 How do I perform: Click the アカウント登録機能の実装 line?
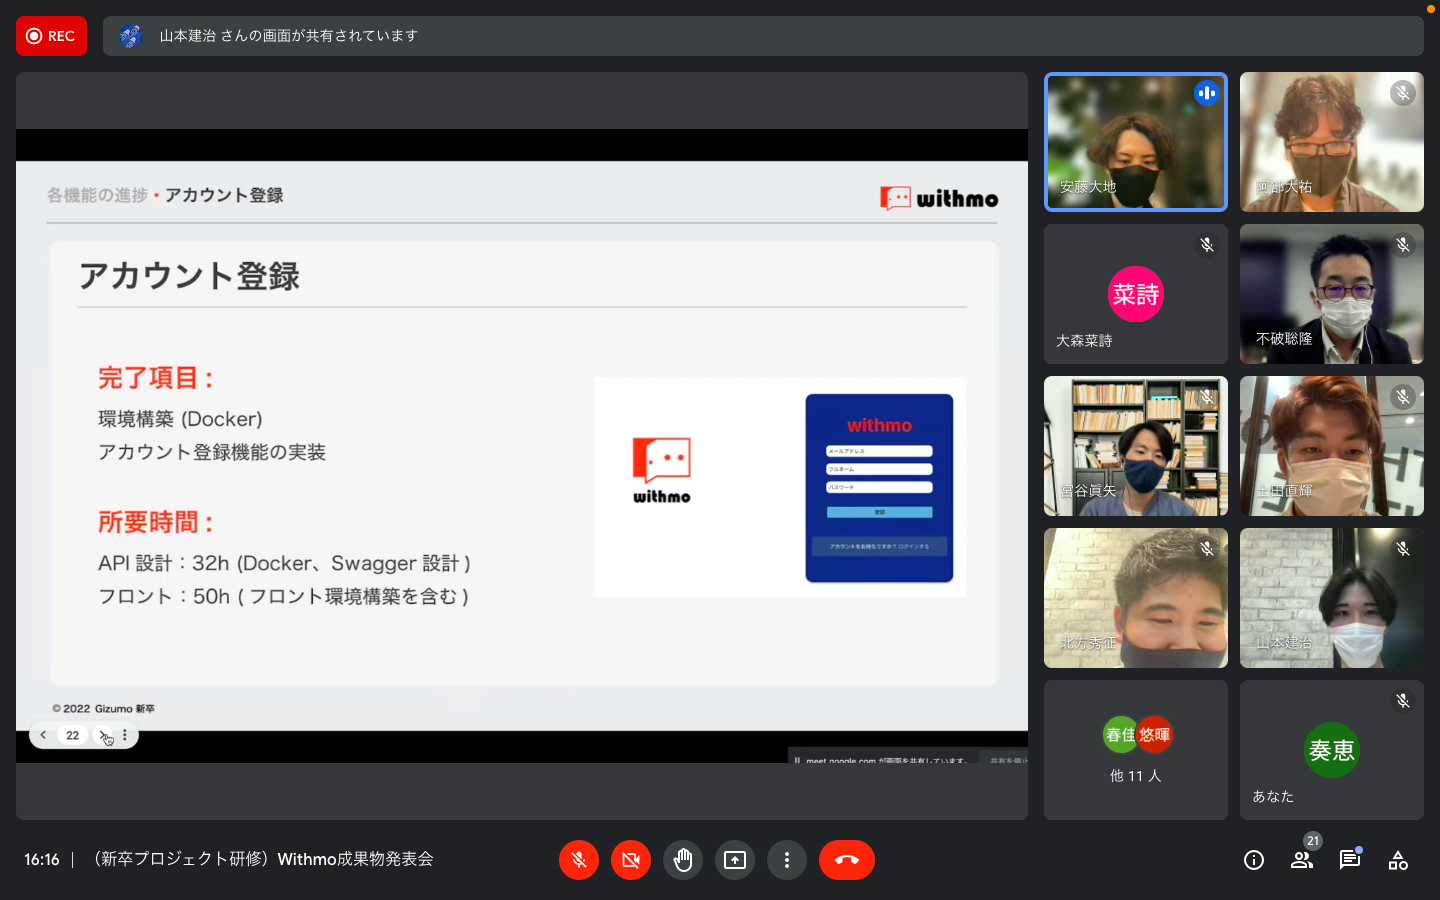coord(212,452)
